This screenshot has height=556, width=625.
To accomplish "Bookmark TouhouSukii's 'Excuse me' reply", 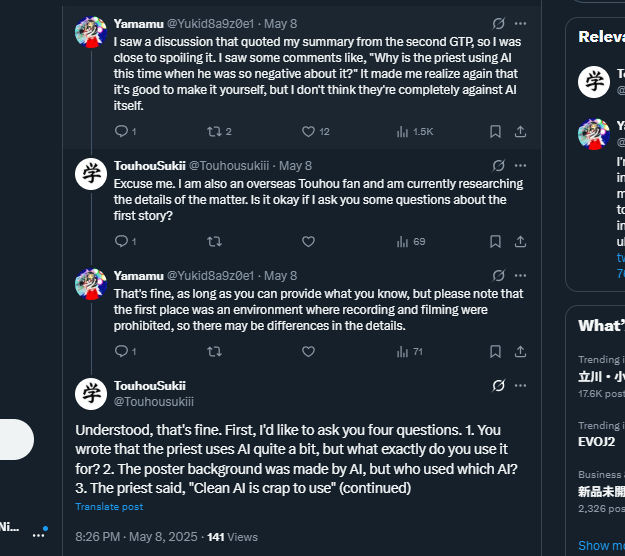I will point(495,241).
